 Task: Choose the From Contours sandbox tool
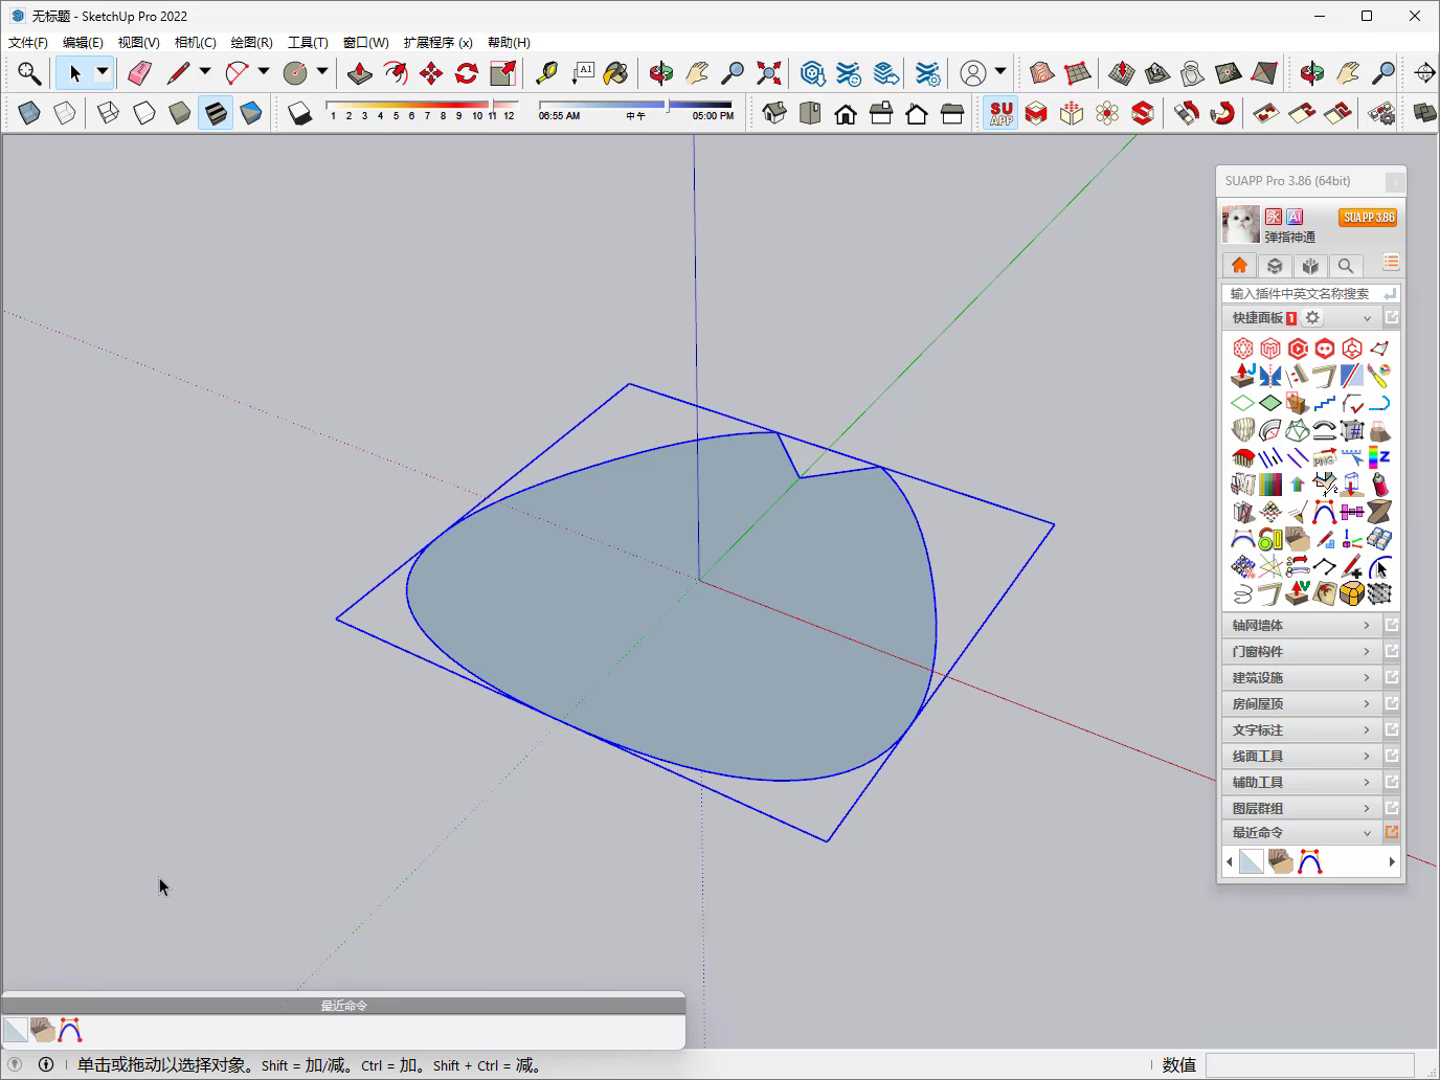pyautogui.click(x=1042, y=73)
